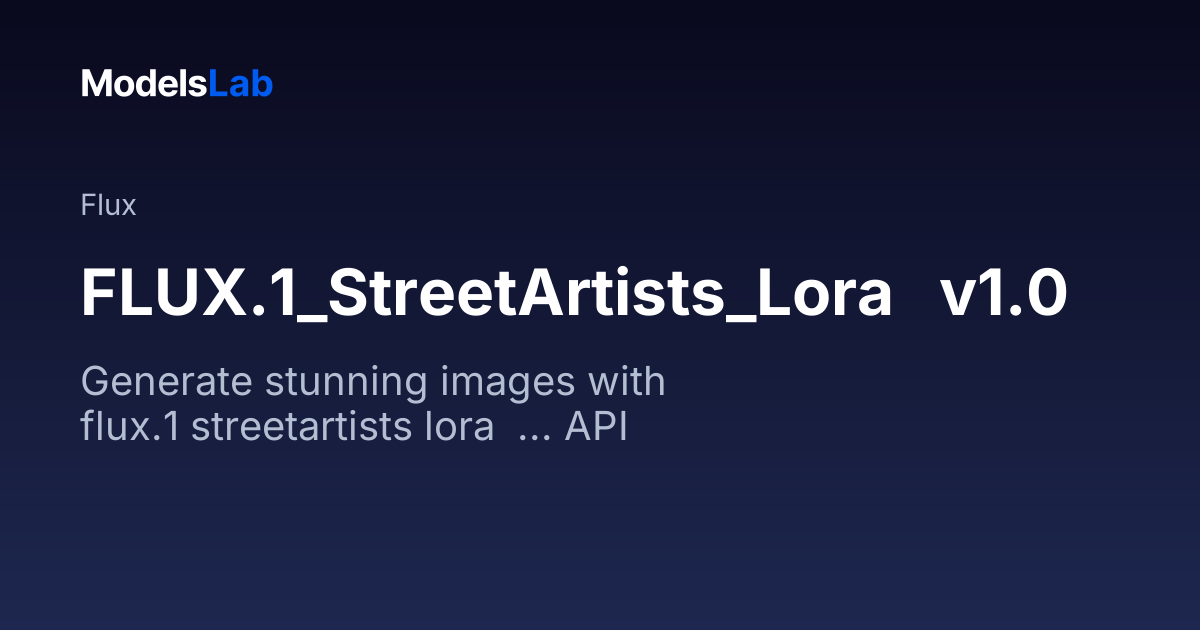The height and width of the screenshot is (630, 1200).
Task: Click the API word in the description
Action: click(x=595, y=428)
